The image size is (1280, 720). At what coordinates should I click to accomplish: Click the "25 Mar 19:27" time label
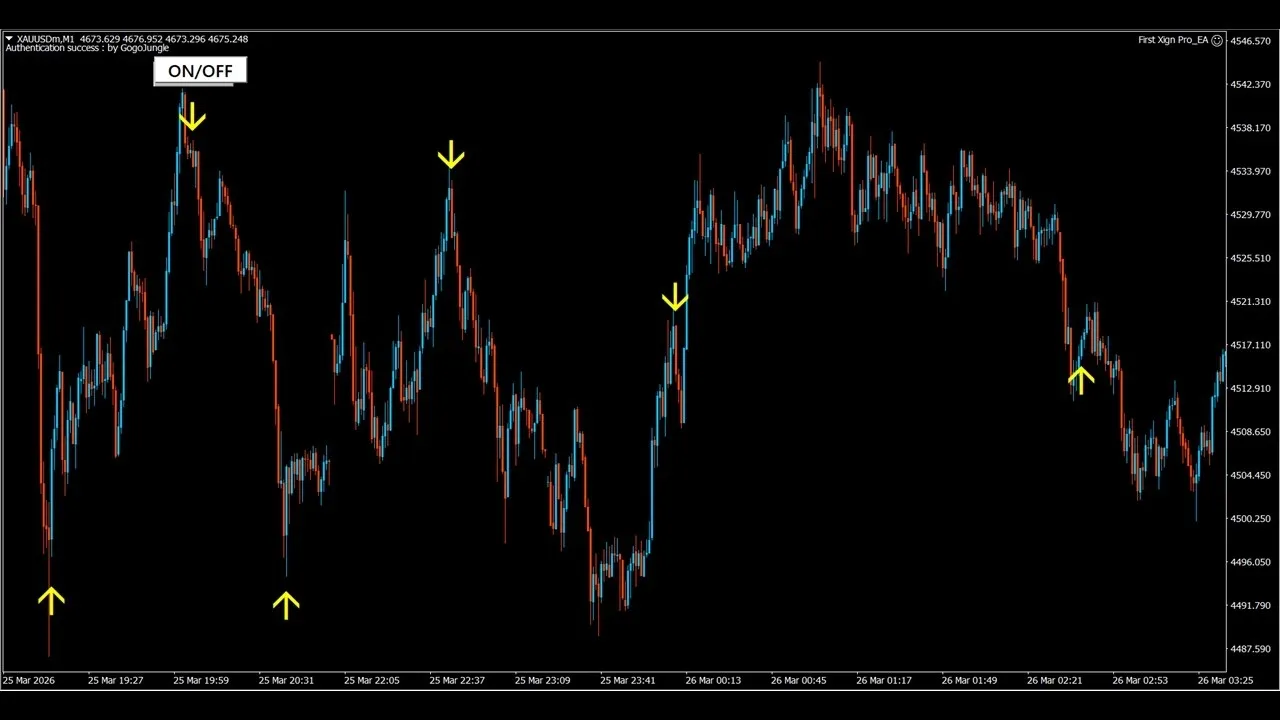[x=116, y=681]
